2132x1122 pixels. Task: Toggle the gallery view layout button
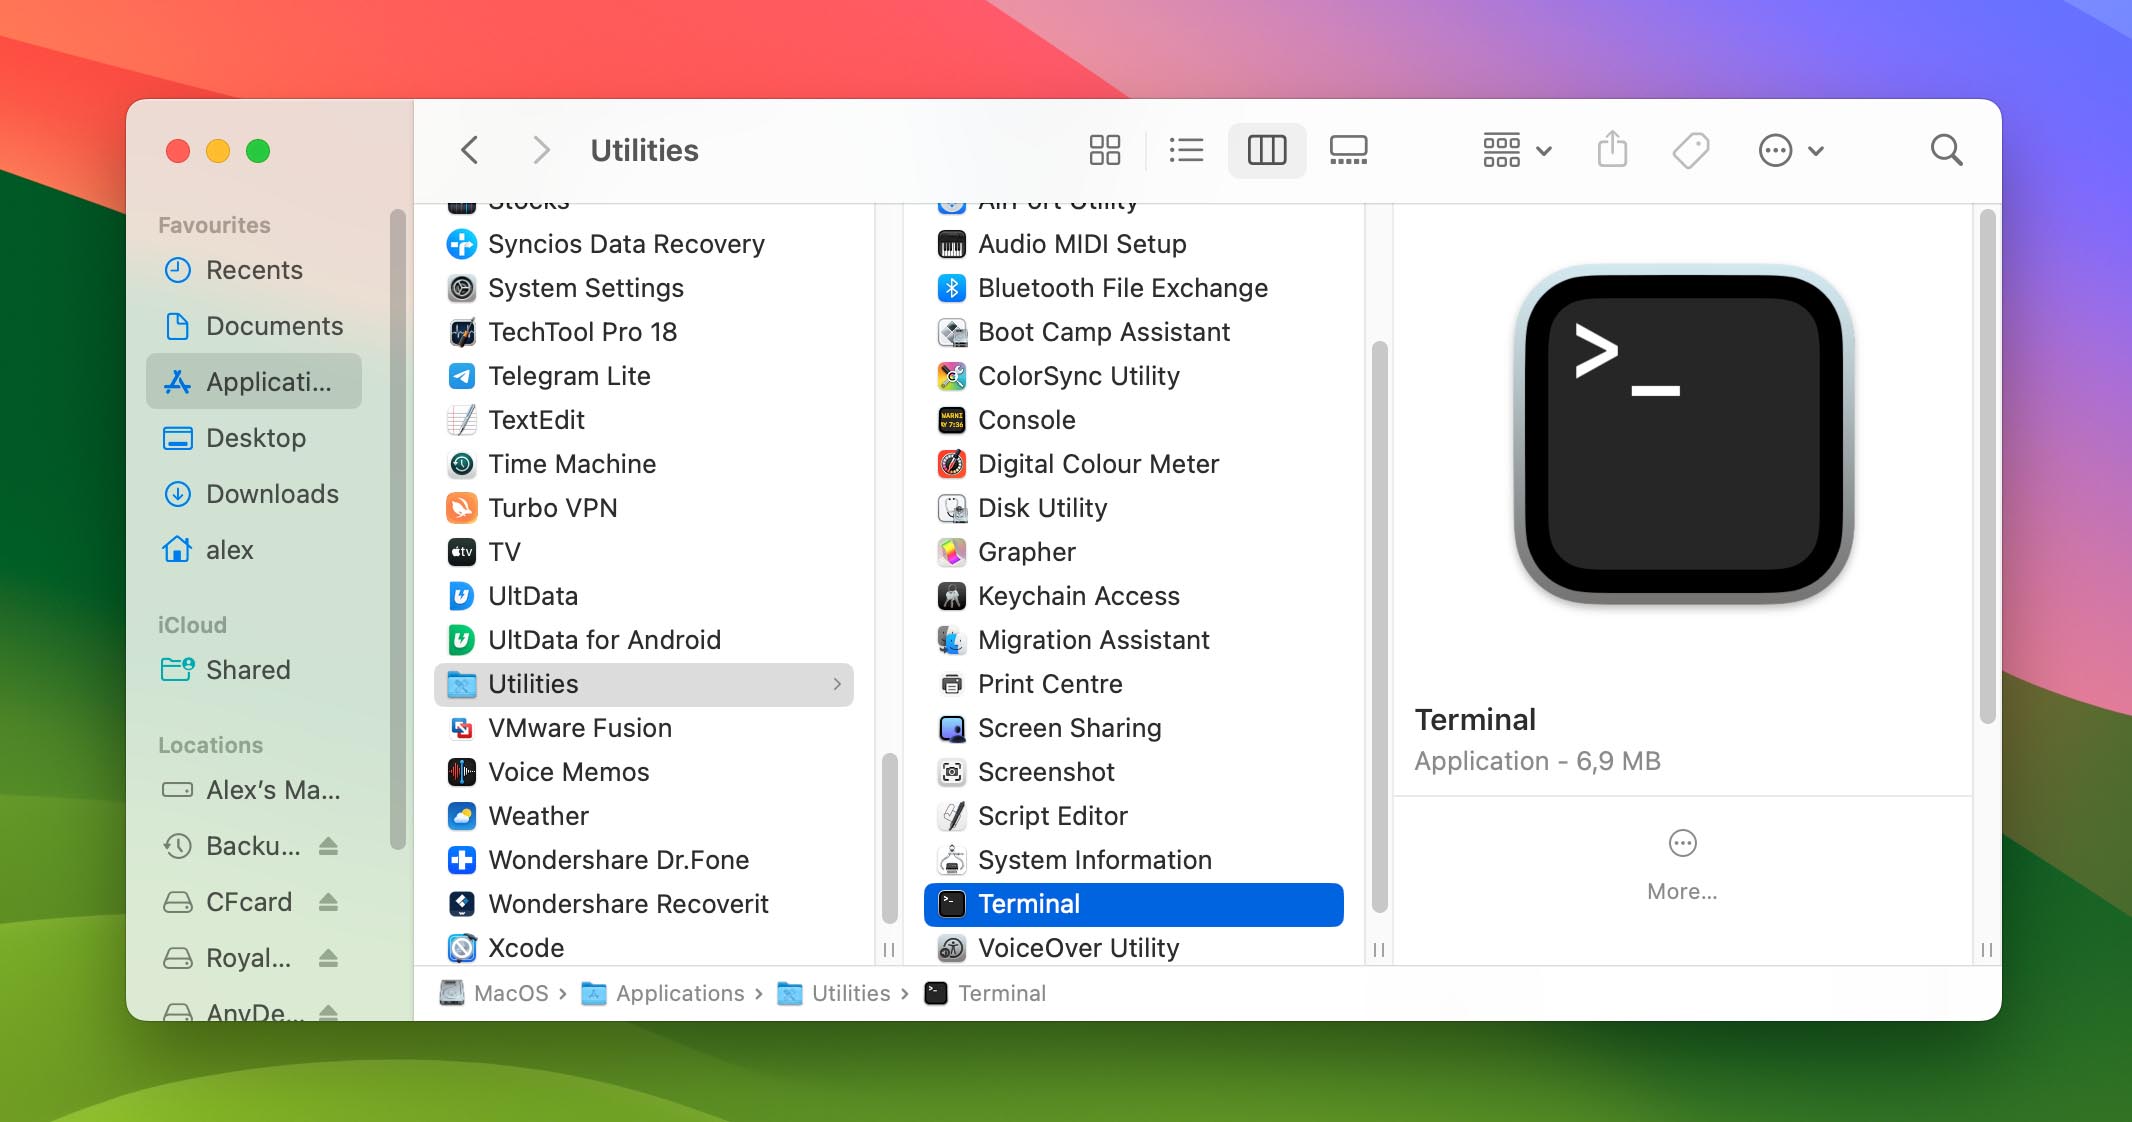click(1348, 149)
